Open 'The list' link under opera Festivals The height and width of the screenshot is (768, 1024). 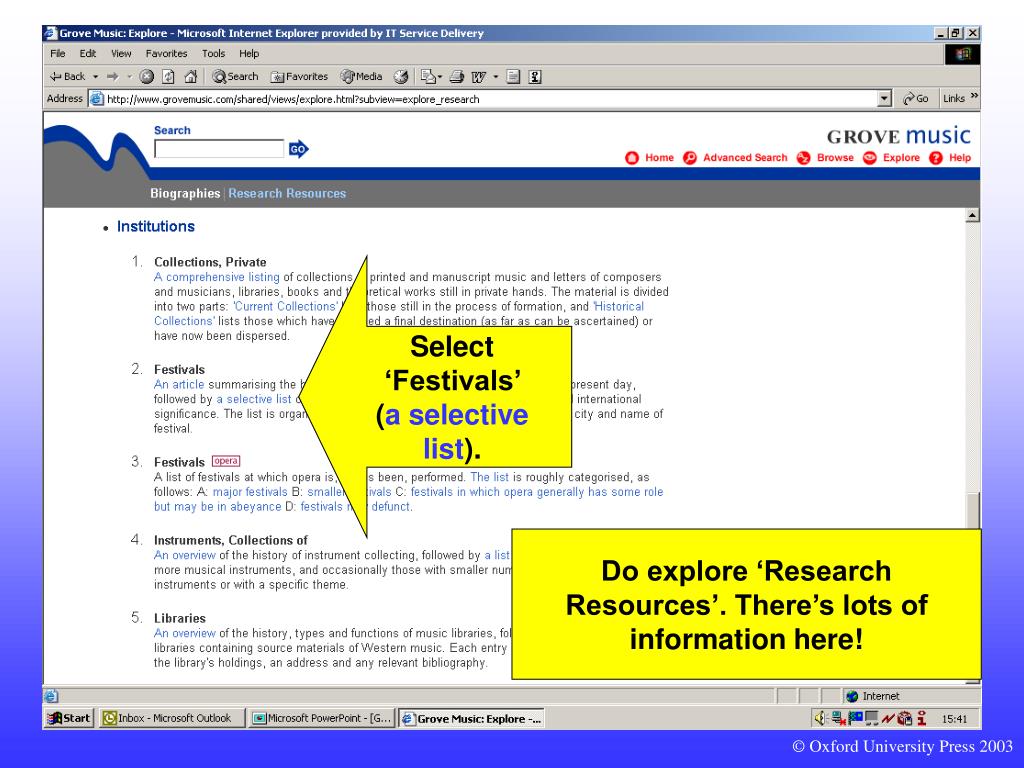pos(489,477)
